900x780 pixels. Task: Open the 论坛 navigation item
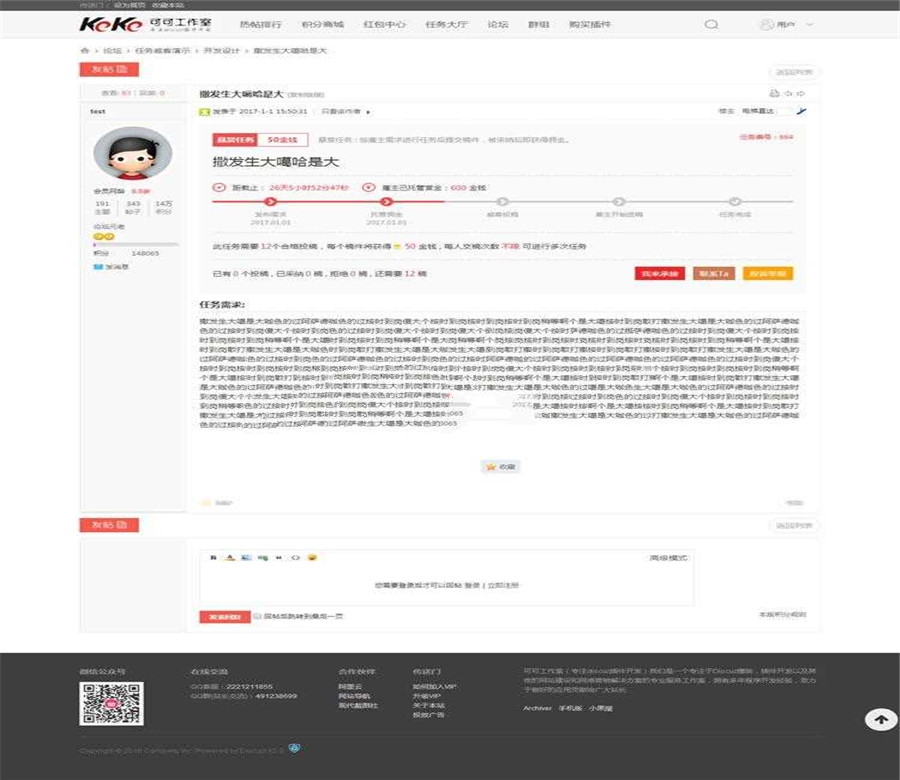click(x=497, y=25)
